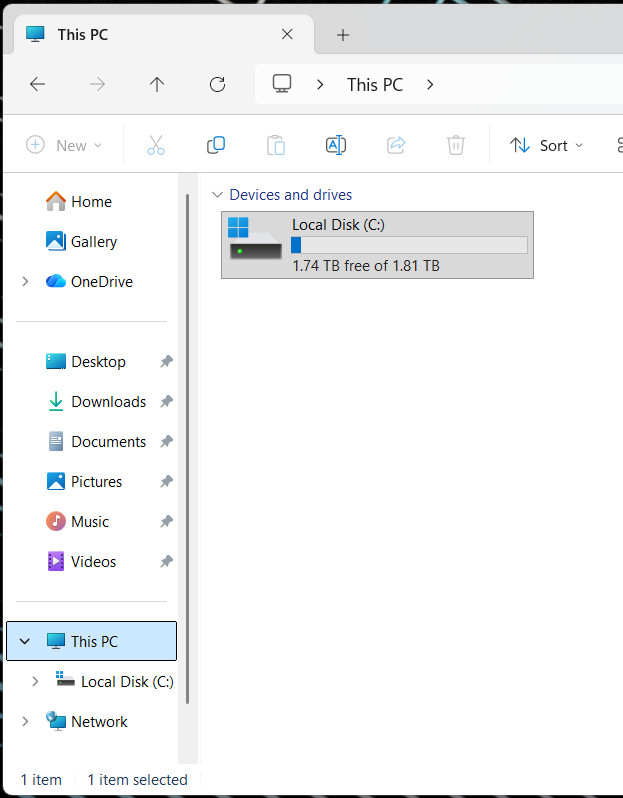Click the chevron before This PC in breadcrumb
The image size is (623, 798).
pos(320,84)
